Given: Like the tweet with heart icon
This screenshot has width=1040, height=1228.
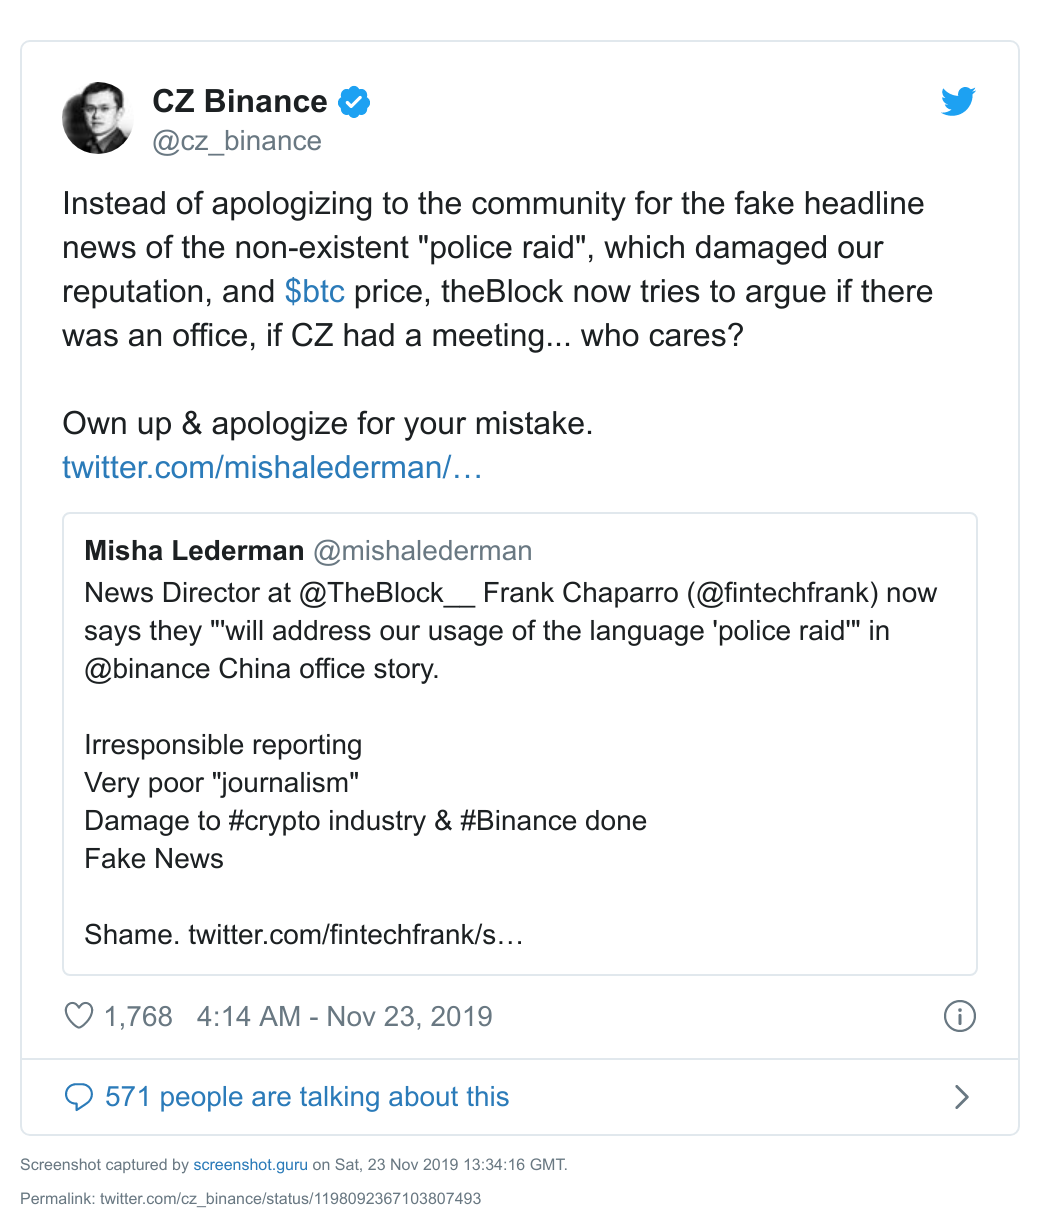Looking at the screenshot, I should coord(78,1017).
